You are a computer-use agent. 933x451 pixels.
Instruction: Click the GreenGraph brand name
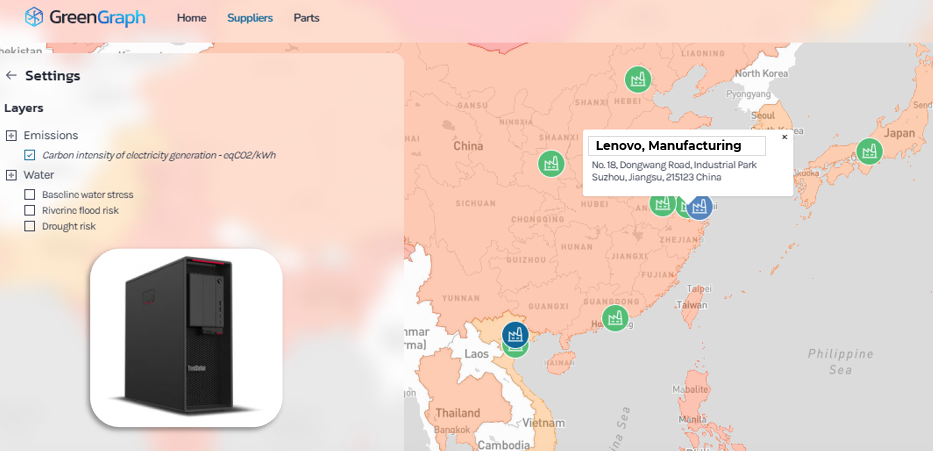[97, 17]
